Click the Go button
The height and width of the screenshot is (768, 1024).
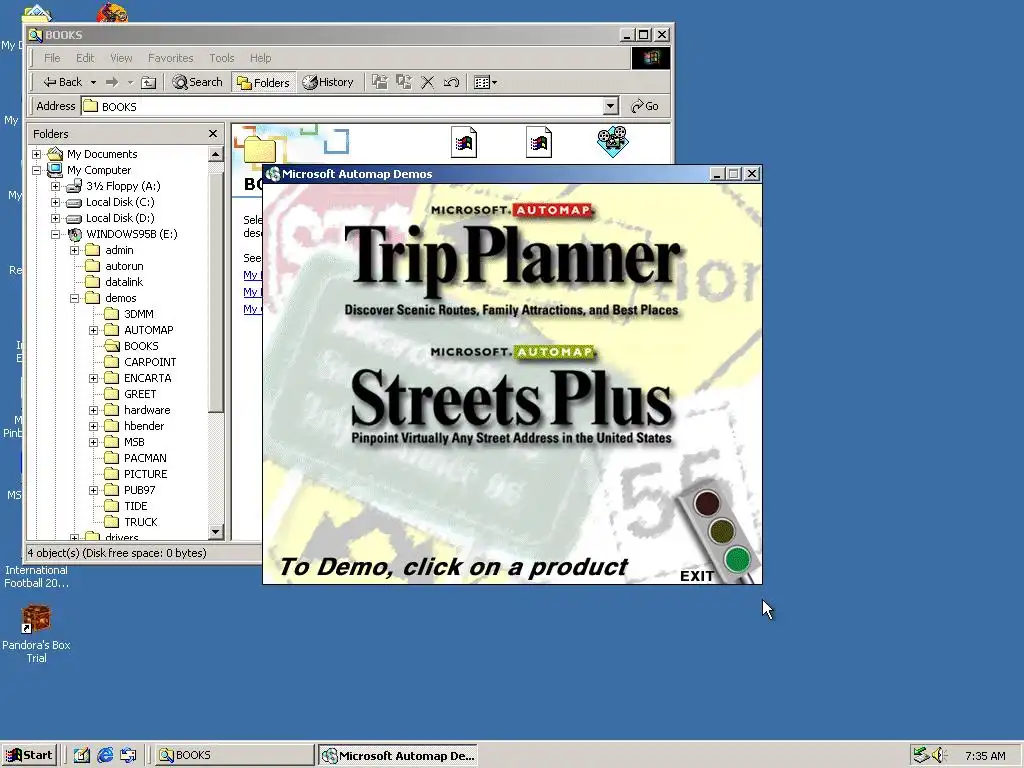click(645, 106)
